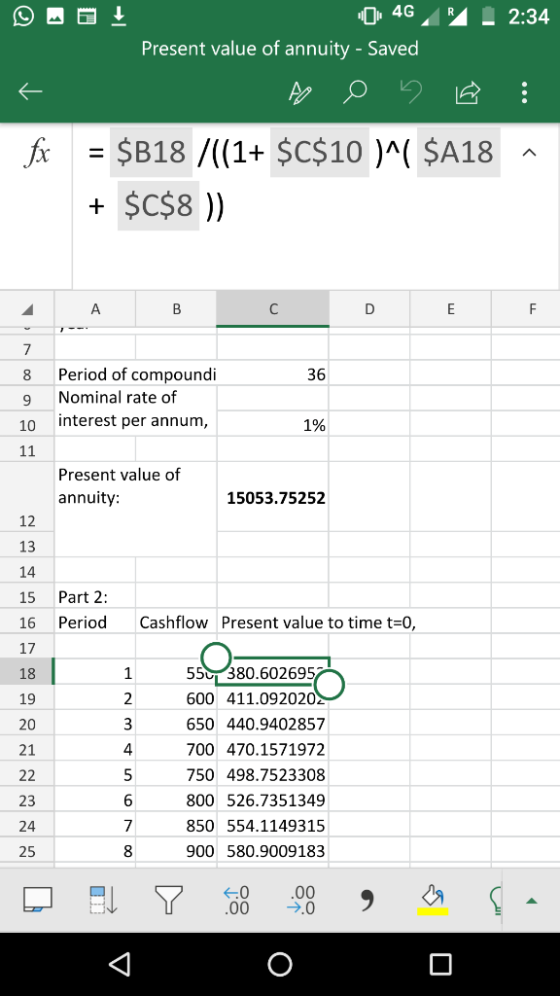Tap $C$10 reference in formula
This screenshot has width=560, height=996.
[x=319, y=152]
